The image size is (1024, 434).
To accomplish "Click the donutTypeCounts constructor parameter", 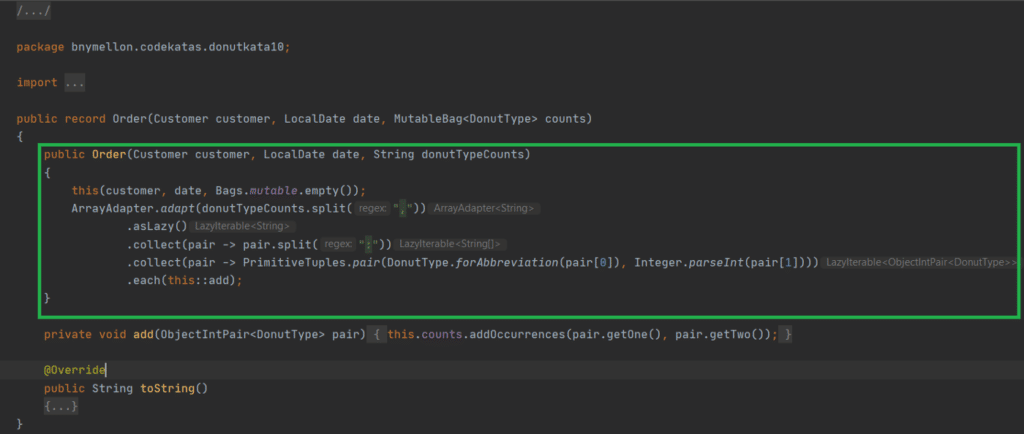I will click(473, 155).
